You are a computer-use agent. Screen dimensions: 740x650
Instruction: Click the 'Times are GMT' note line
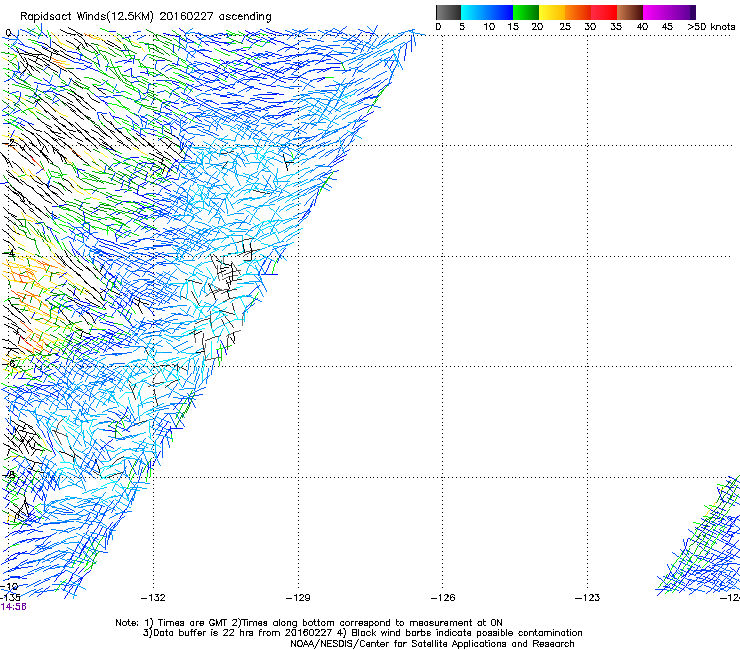pos(309,623)
